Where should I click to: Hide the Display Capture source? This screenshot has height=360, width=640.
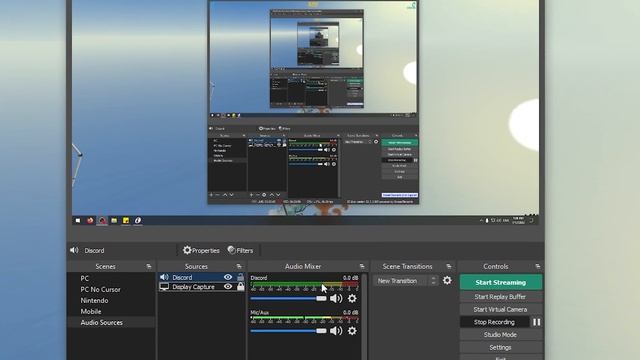click(228, 287)
